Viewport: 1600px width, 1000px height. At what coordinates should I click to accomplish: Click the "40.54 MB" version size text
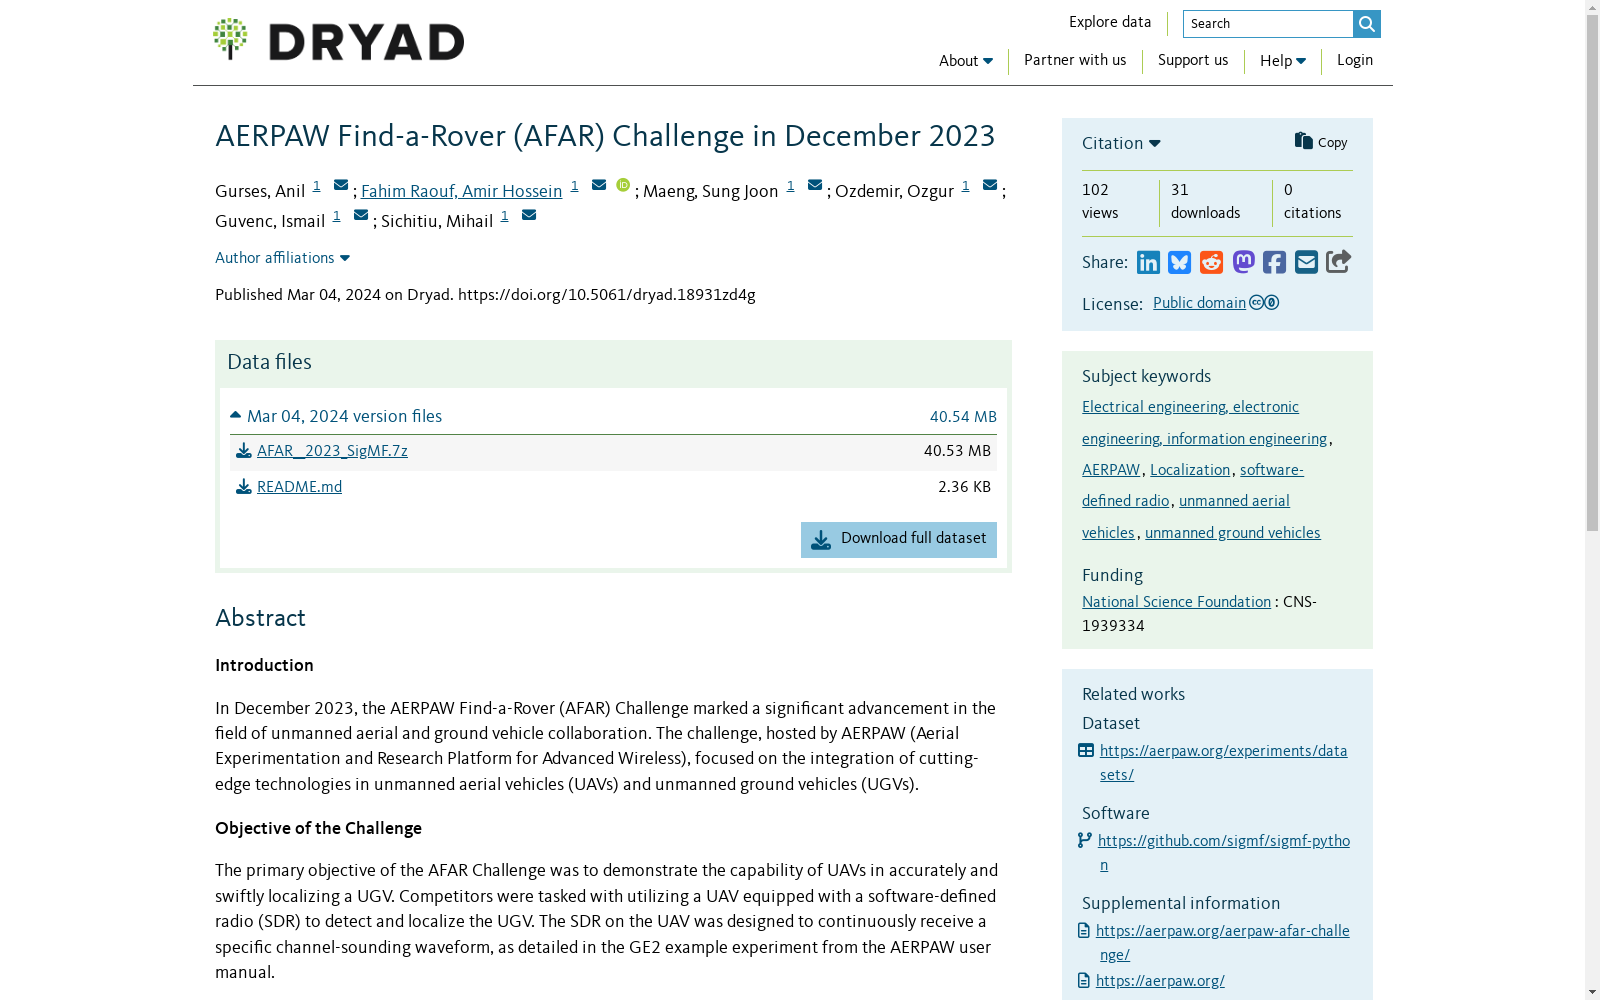[x=963, y=417]
